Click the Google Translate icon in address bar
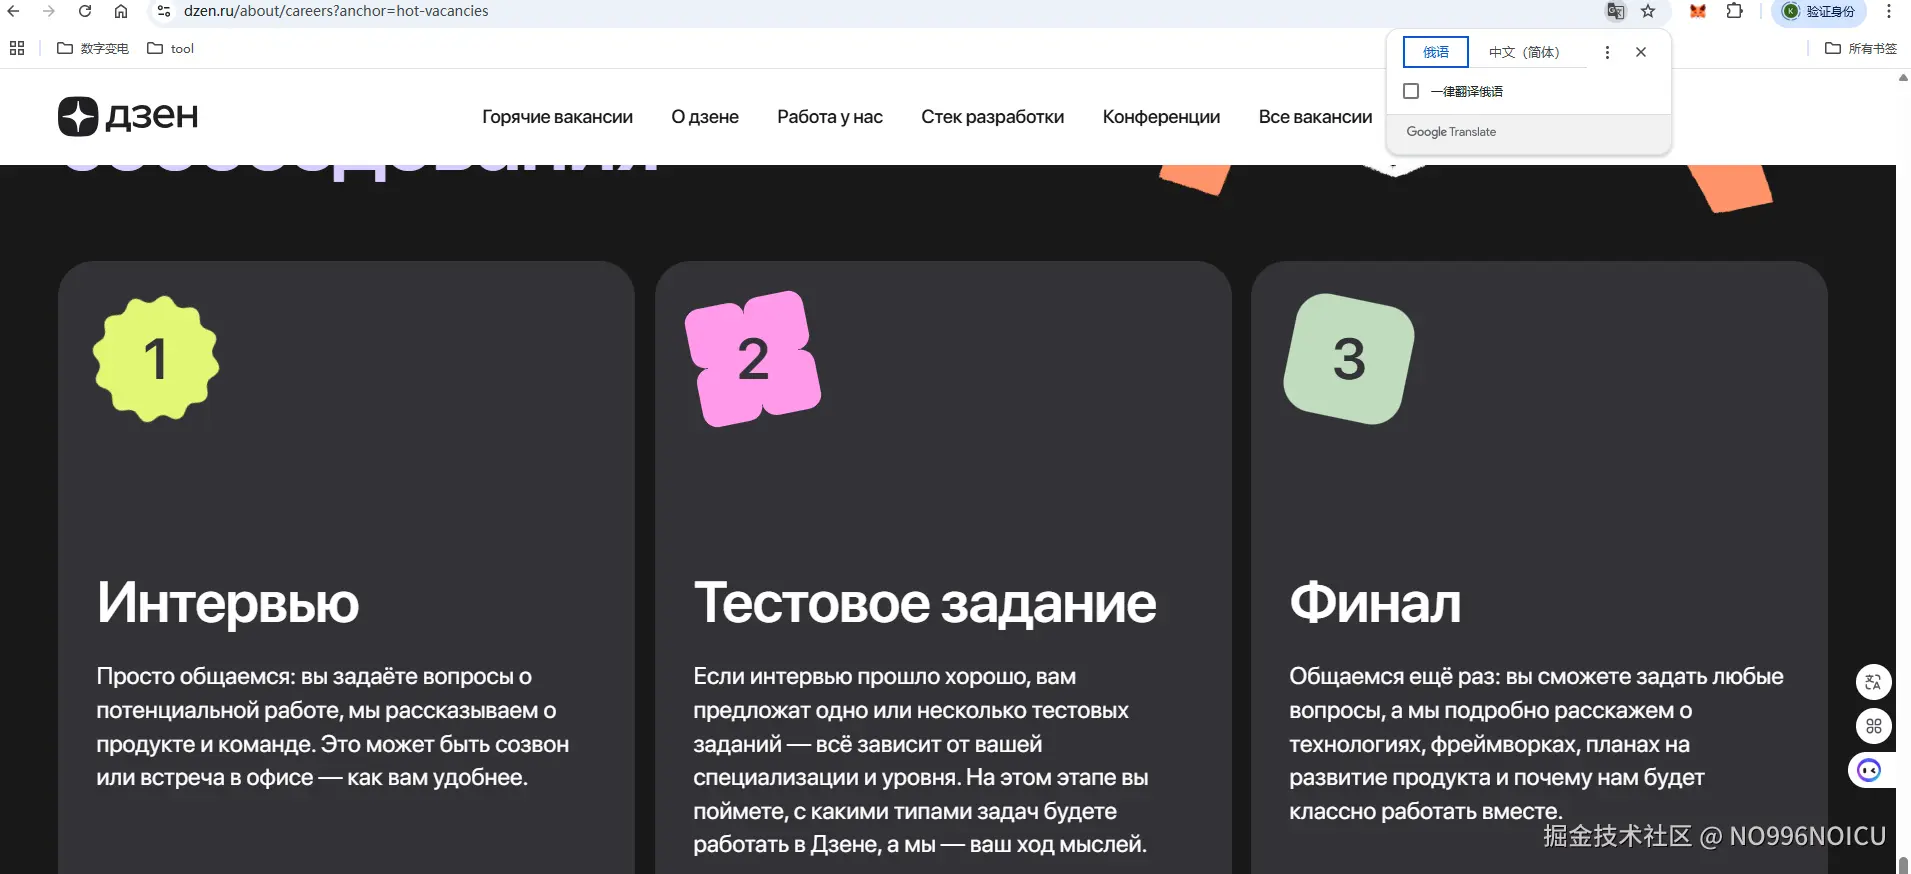 coord(1615,11)
